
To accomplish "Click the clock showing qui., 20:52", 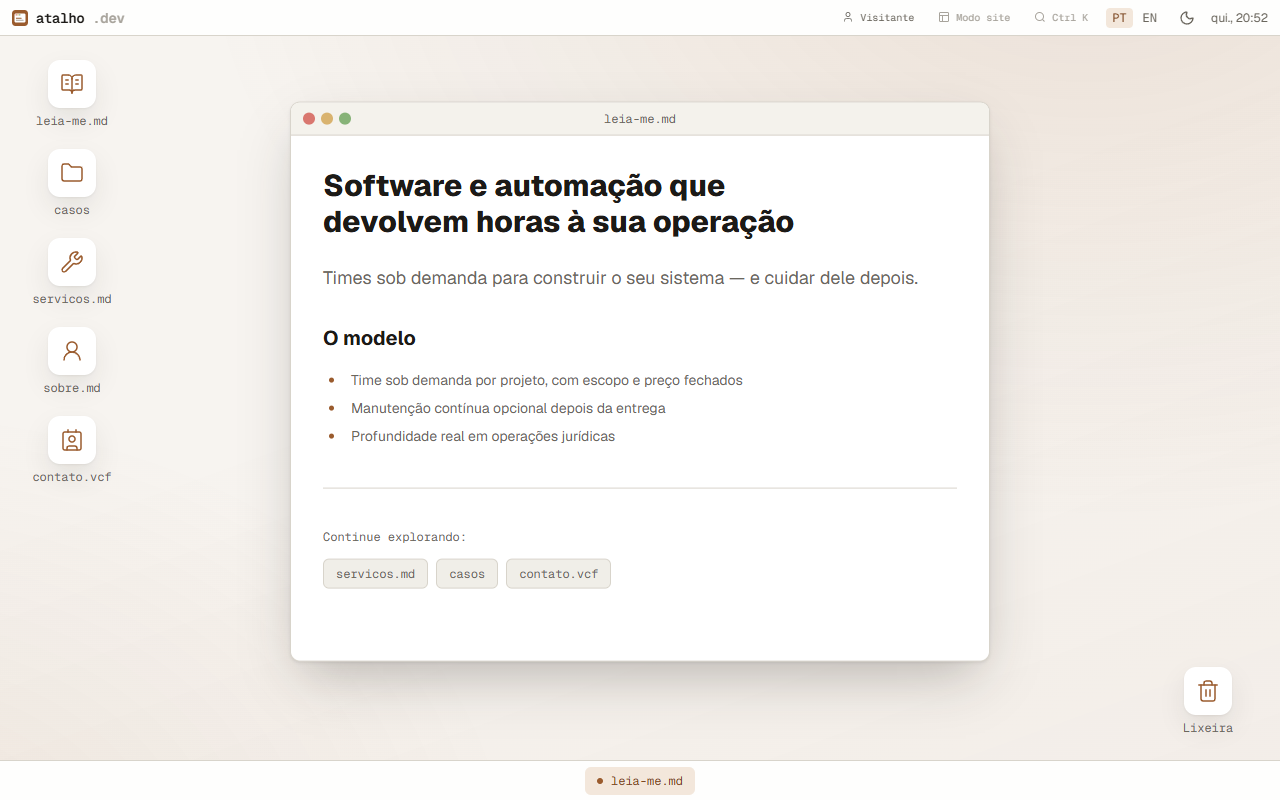I will 1239,18.
